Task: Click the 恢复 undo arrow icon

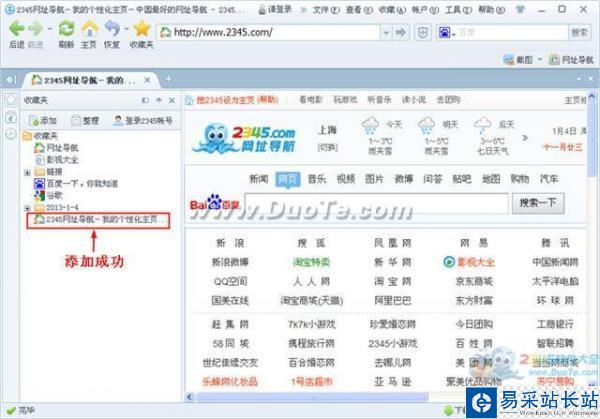Action: click(112, 29)
